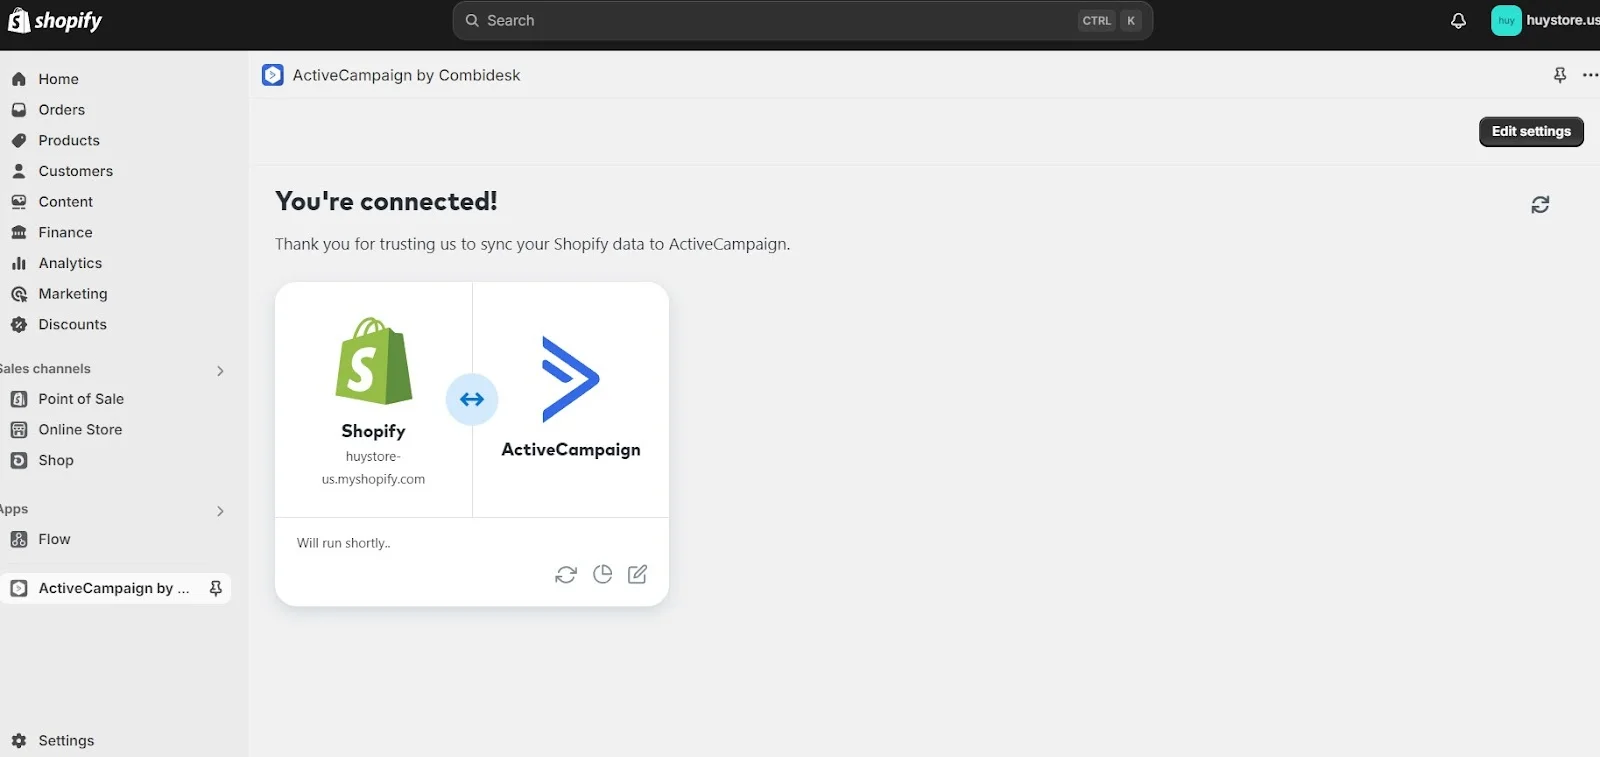Open Discounts page label

click(x=72, y=324)
